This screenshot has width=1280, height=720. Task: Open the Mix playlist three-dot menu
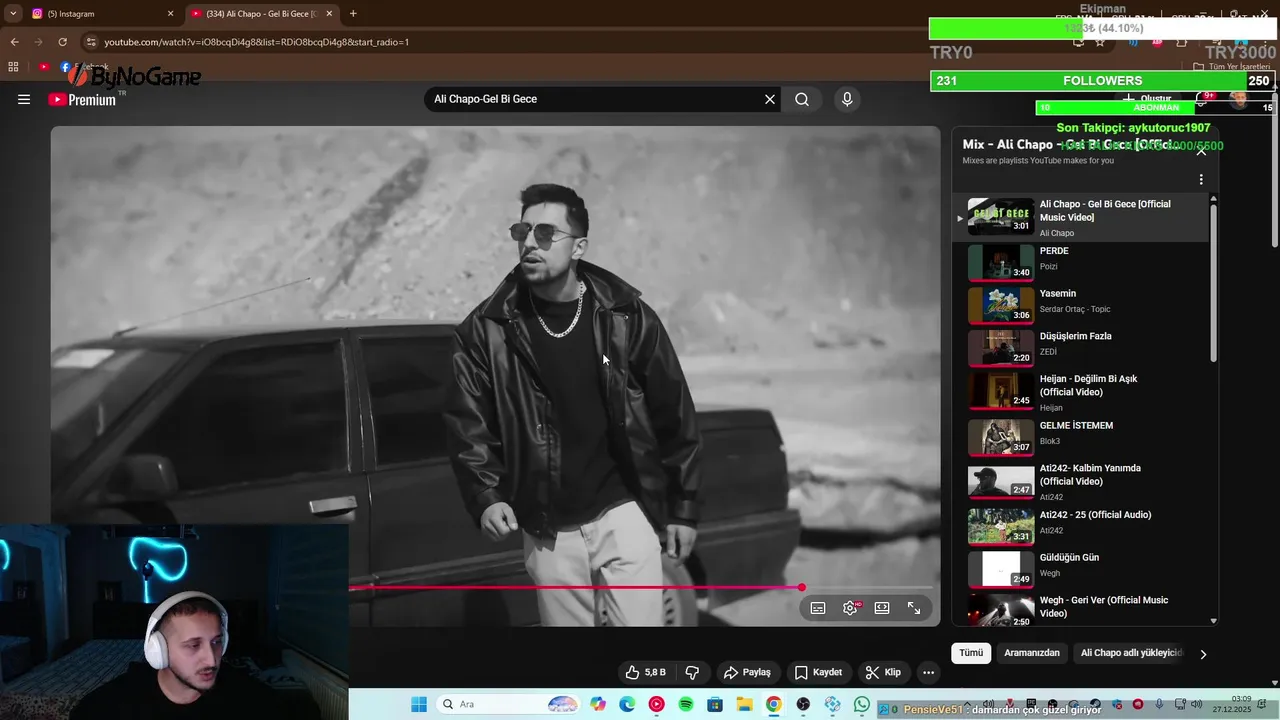(1201, 180)
